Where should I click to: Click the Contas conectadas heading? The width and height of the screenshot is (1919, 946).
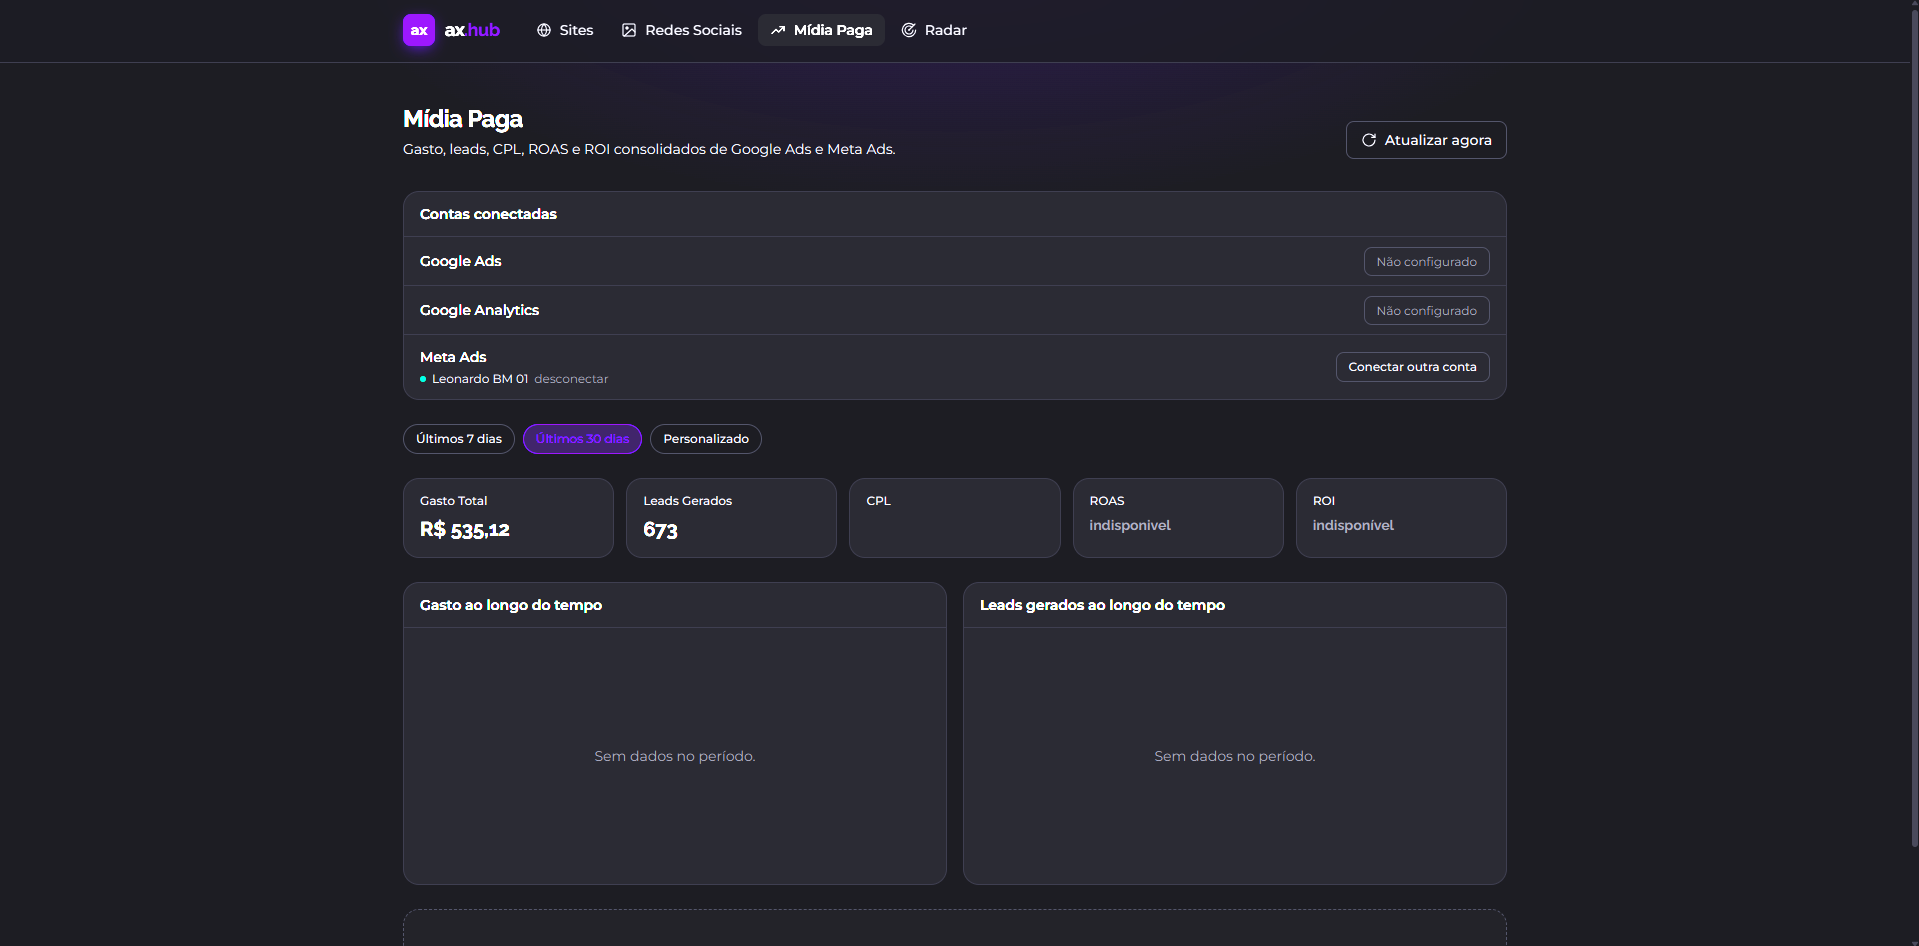pos(488,214)
